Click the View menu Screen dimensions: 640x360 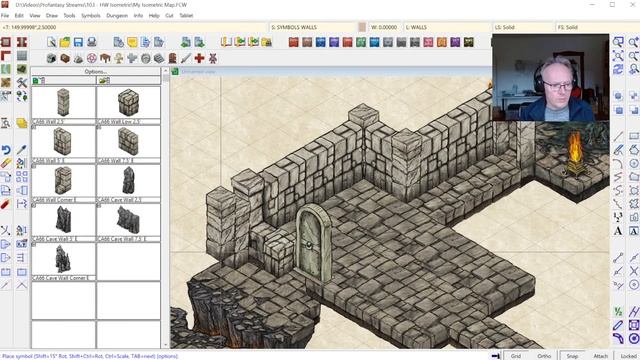pos(35,16)
